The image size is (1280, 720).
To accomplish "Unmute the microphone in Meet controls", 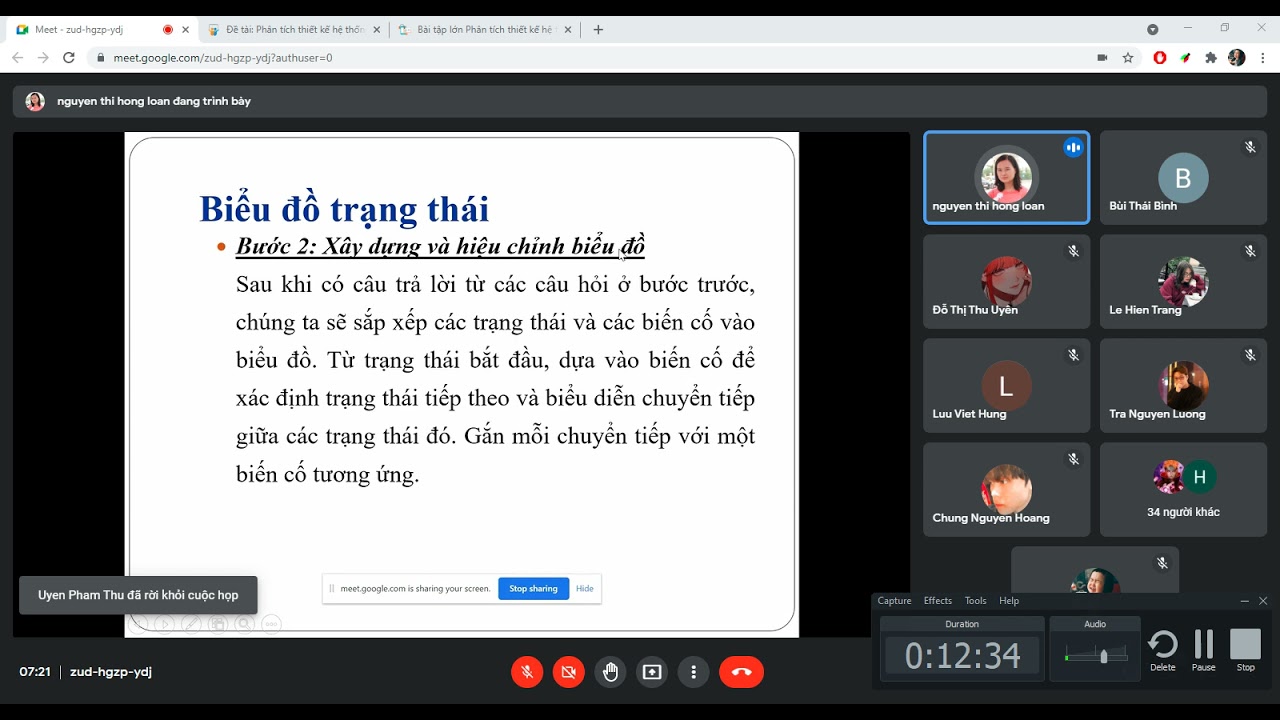I will pyautogui.click(x=527, y=672).
